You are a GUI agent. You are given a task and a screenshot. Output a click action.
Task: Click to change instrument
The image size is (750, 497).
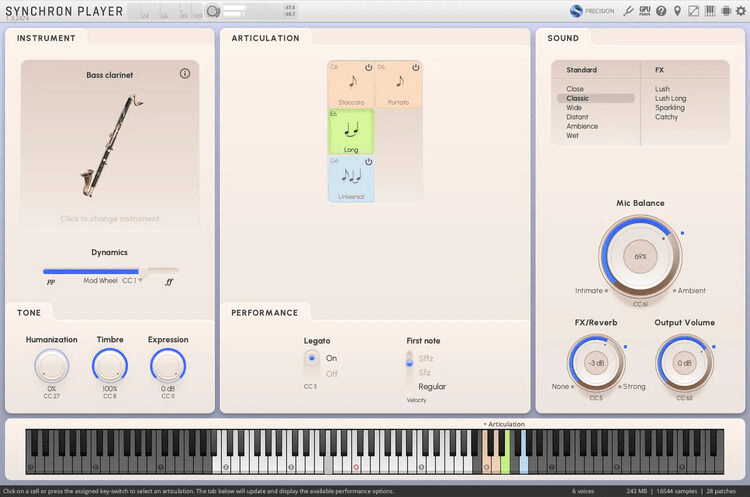(110, 218)
